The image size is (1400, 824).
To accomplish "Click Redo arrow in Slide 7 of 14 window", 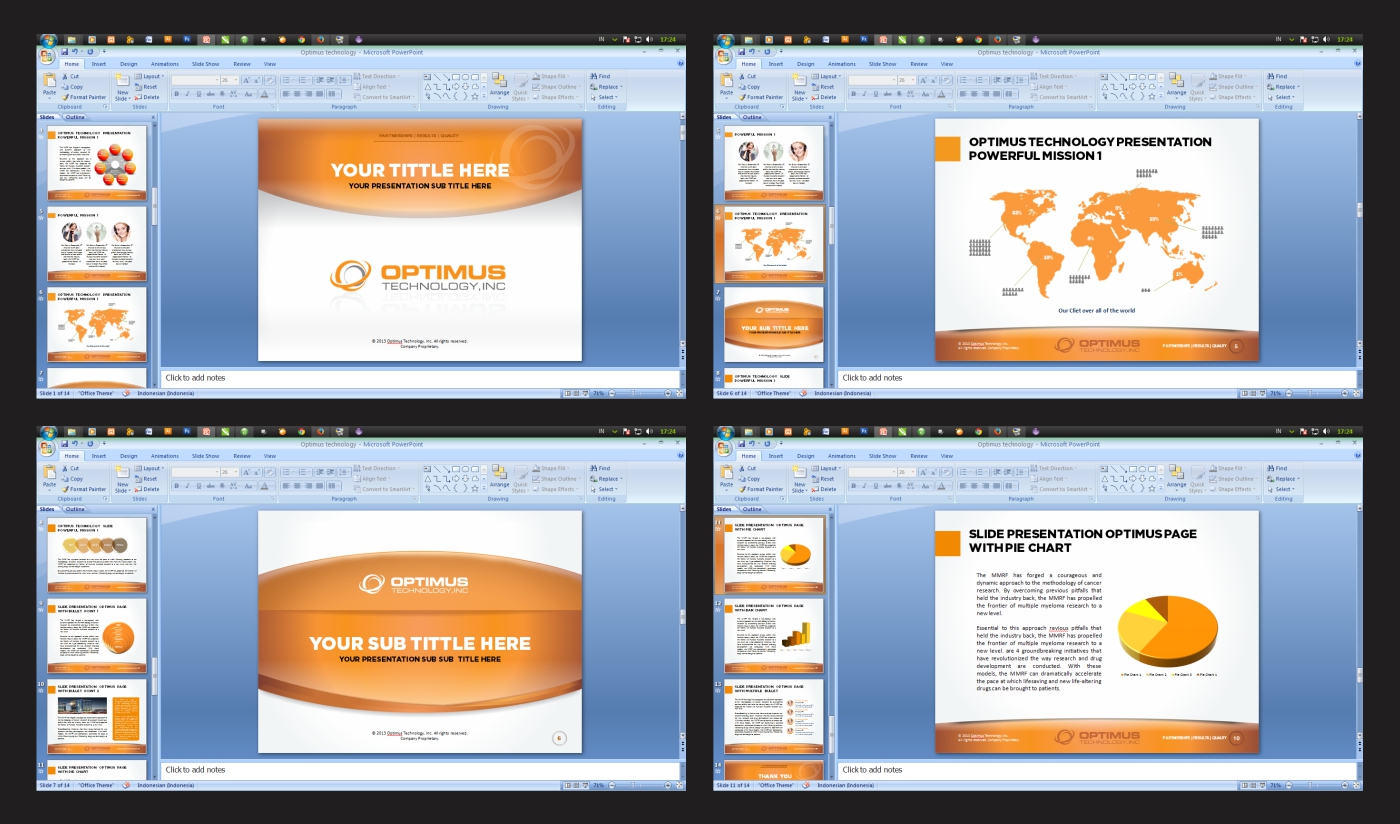I will [90, 443].
